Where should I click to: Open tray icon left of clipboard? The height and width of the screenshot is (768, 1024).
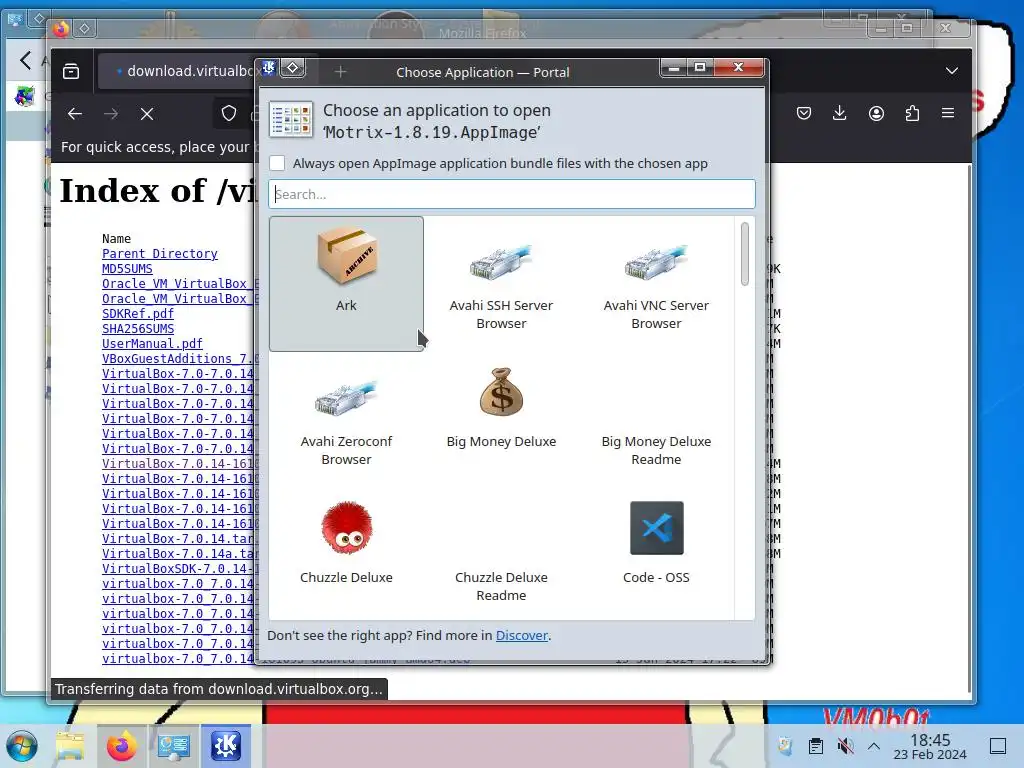click(786, 746)
